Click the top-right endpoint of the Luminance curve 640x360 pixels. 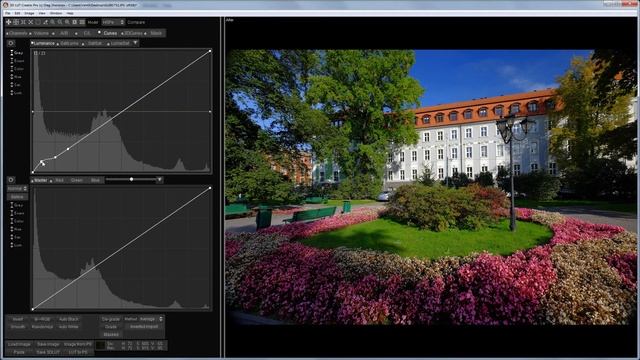click(210, 51)
